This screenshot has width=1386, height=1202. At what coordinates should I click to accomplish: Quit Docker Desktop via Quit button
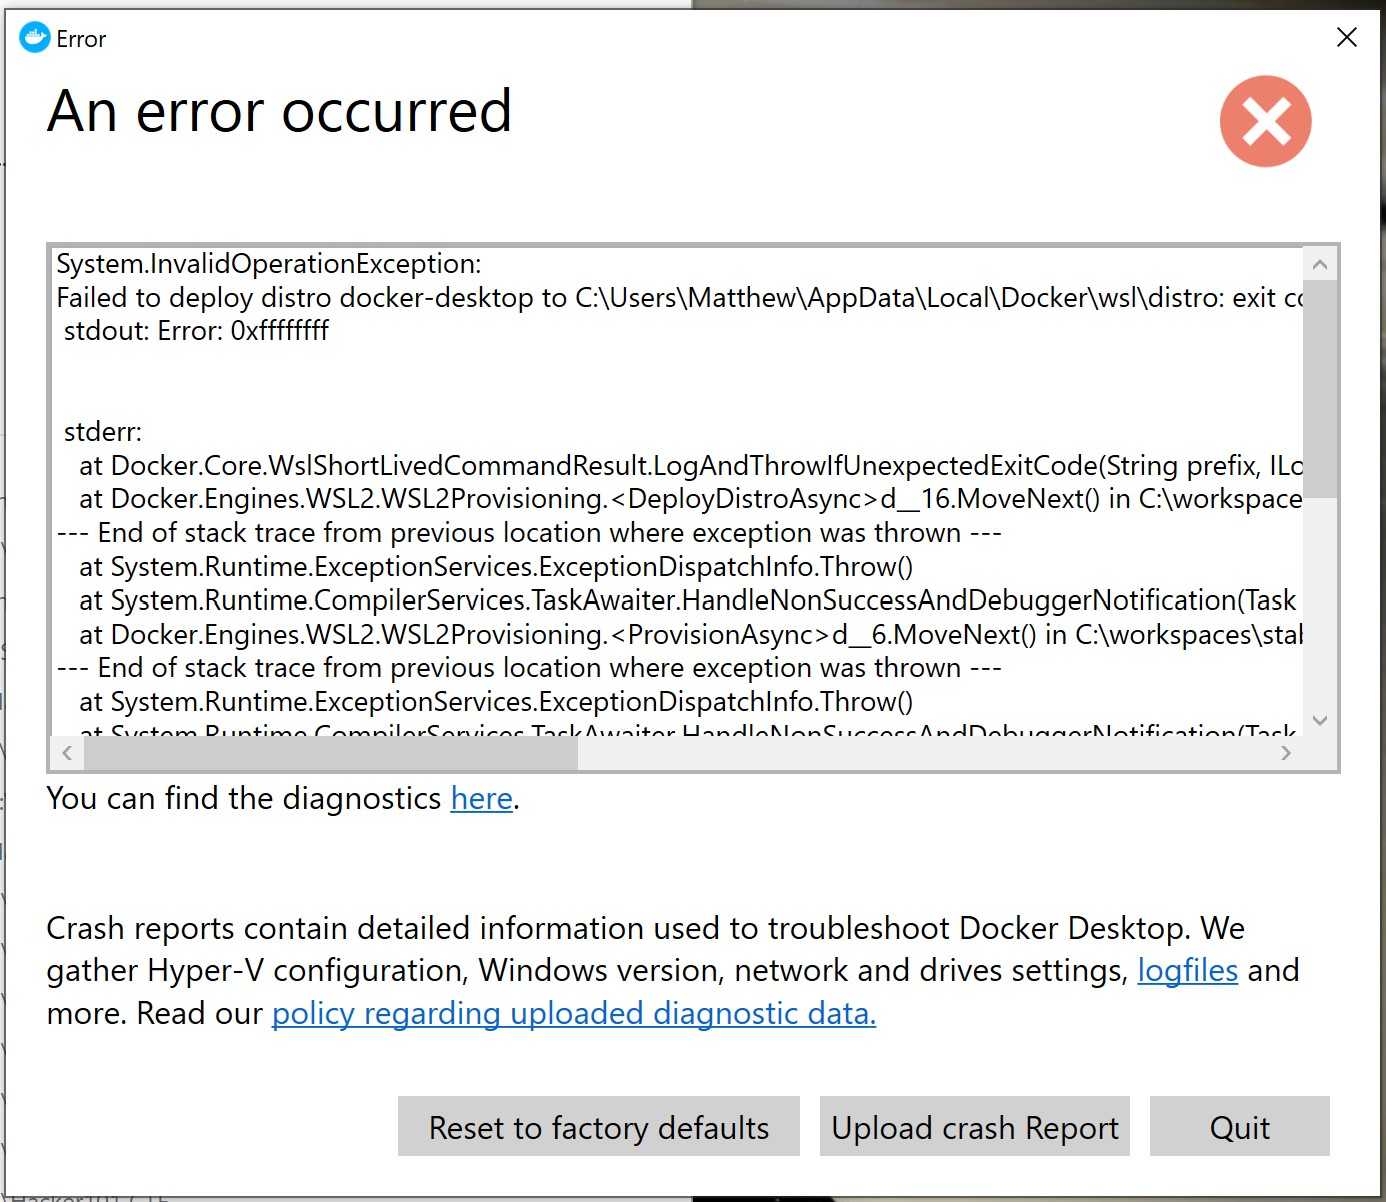(x=1240, y=1127)
